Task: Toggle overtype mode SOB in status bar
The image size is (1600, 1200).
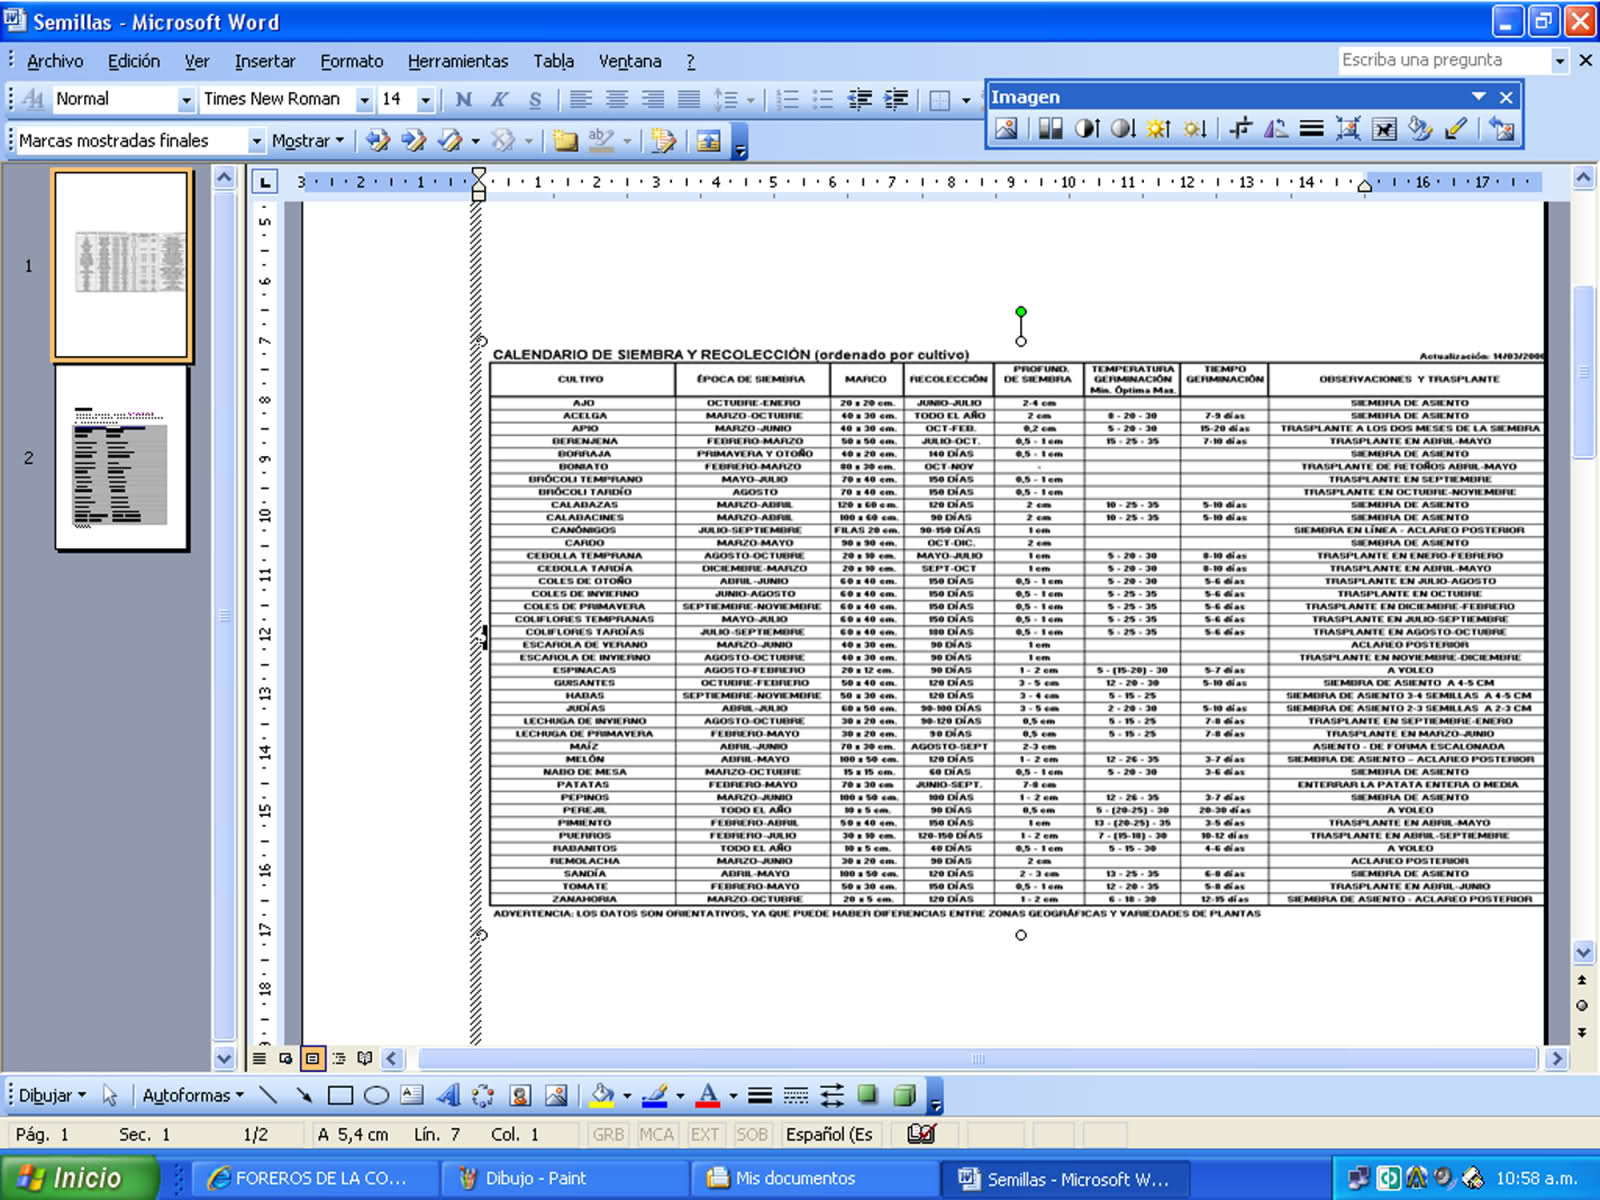Action: click(751, 1134)
